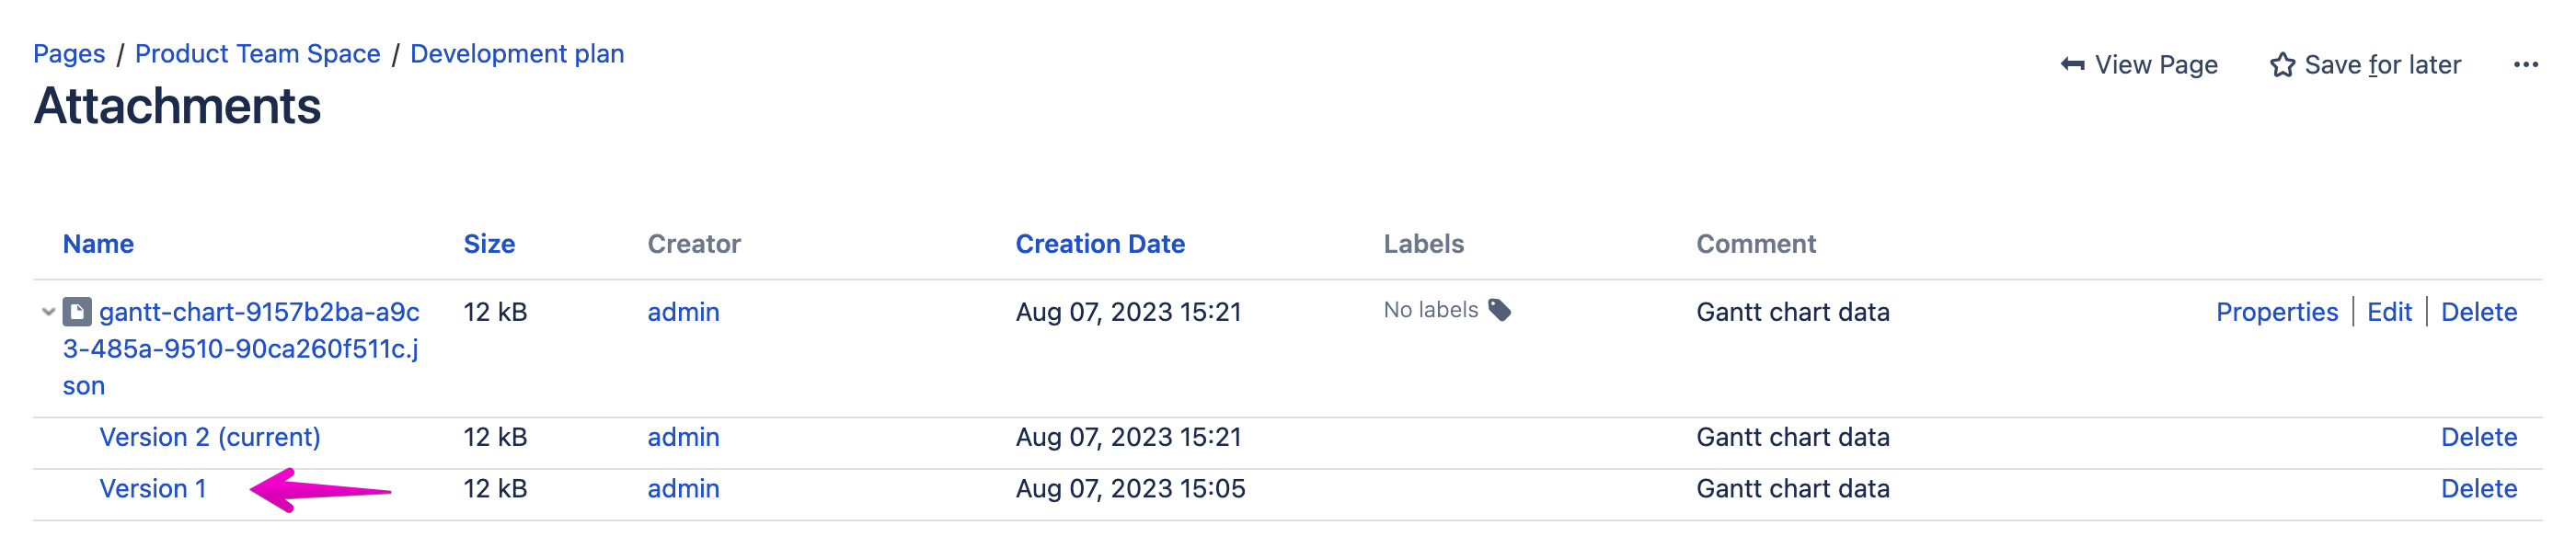Click the Save for later star icon
The height and width of the screenshot is (548, 2576).
tap(2286, 64)
